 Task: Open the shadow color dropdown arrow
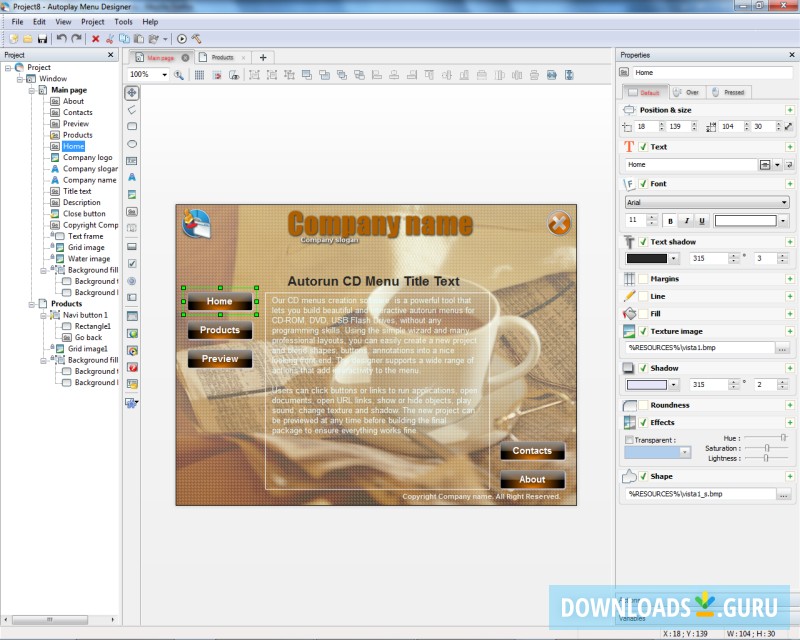pyautogui.click(x=673, y=385)
